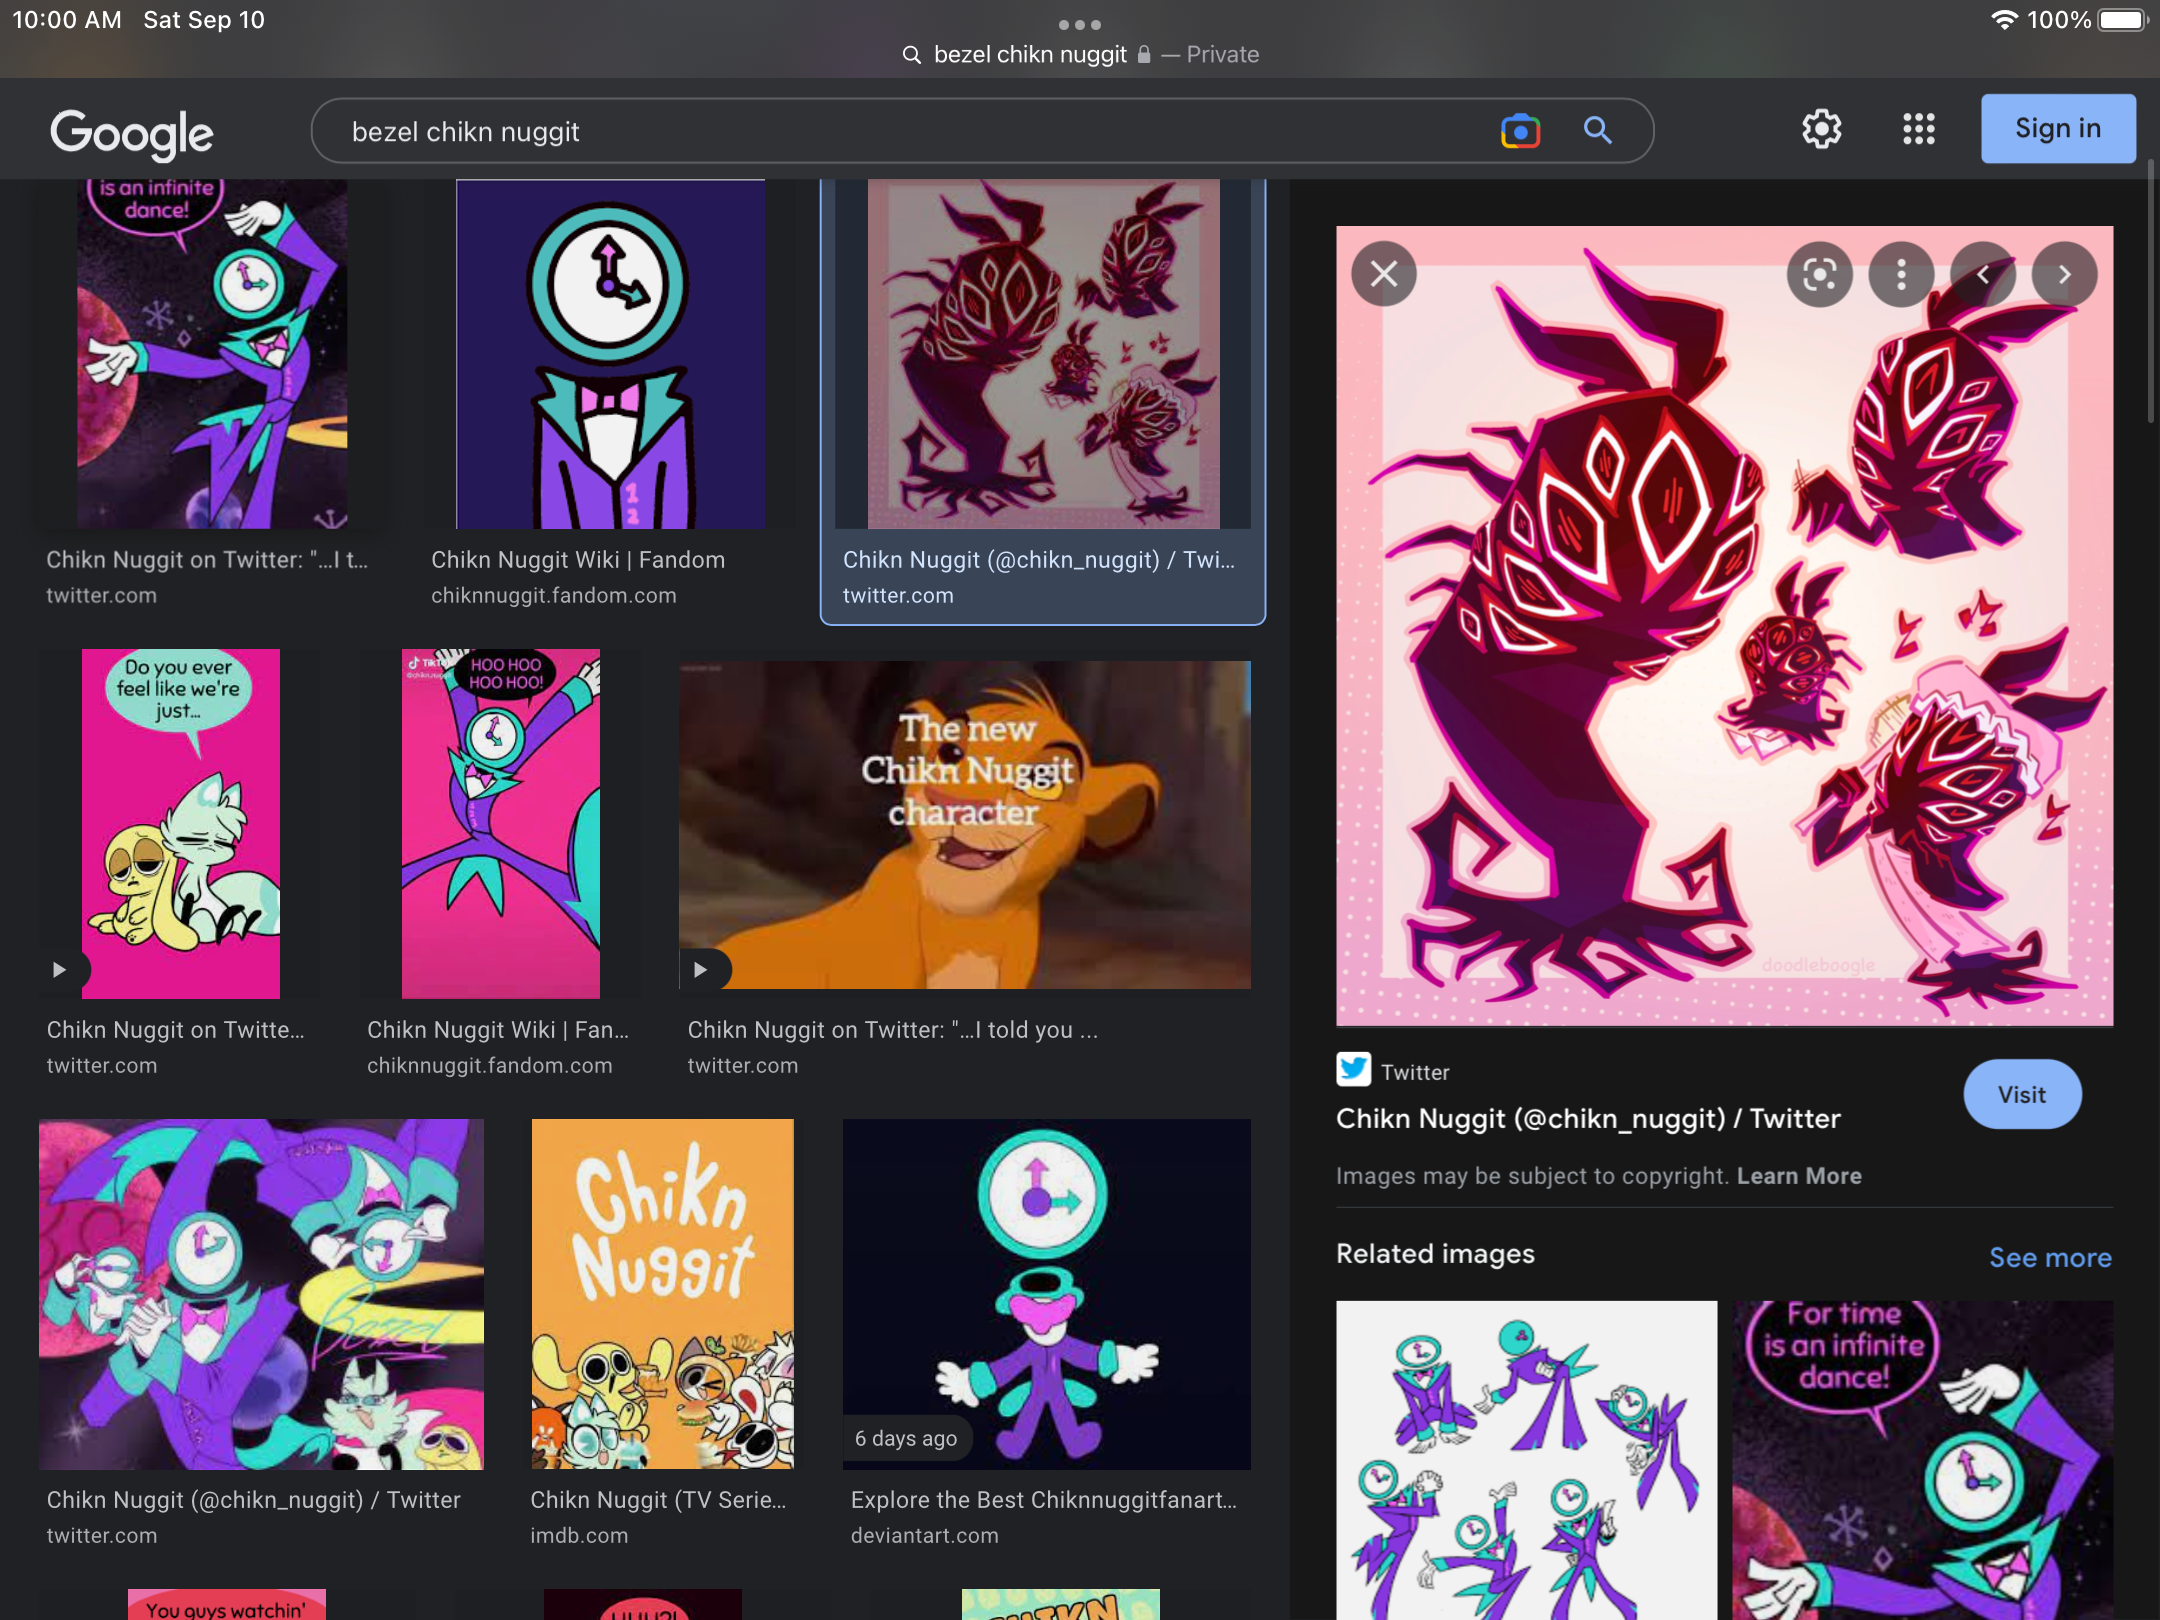Search inside image with Lens icon
The width and height of the screenshot is (2160, 1620).
click(1819, 274)
